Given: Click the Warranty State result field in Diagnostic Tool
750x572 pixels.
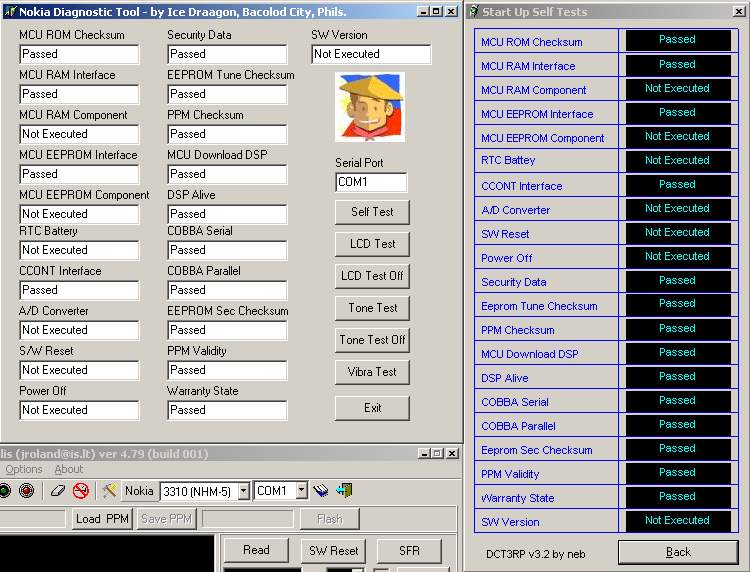Looking at the screenshot, I should pyautogui.click(x=227, y=410).
